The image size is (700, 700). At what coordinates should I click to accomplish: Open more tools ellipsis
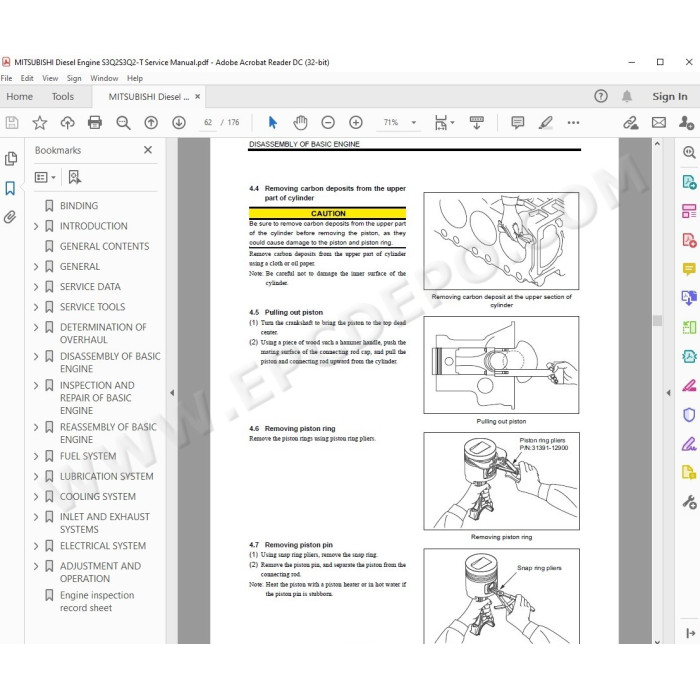coord(573,122)
